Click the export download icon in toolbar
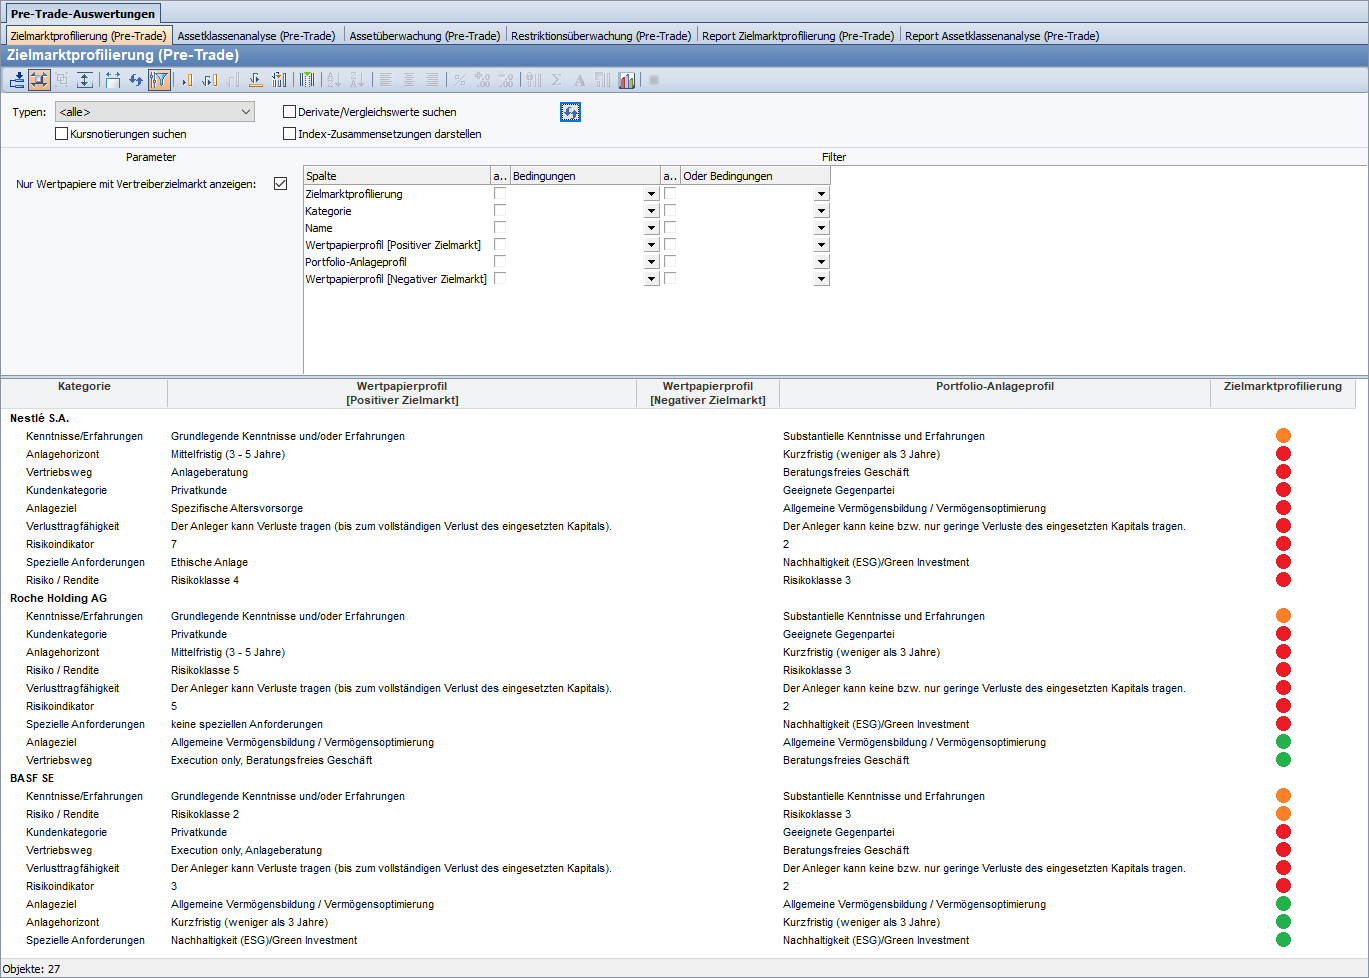 coord(17,80)
